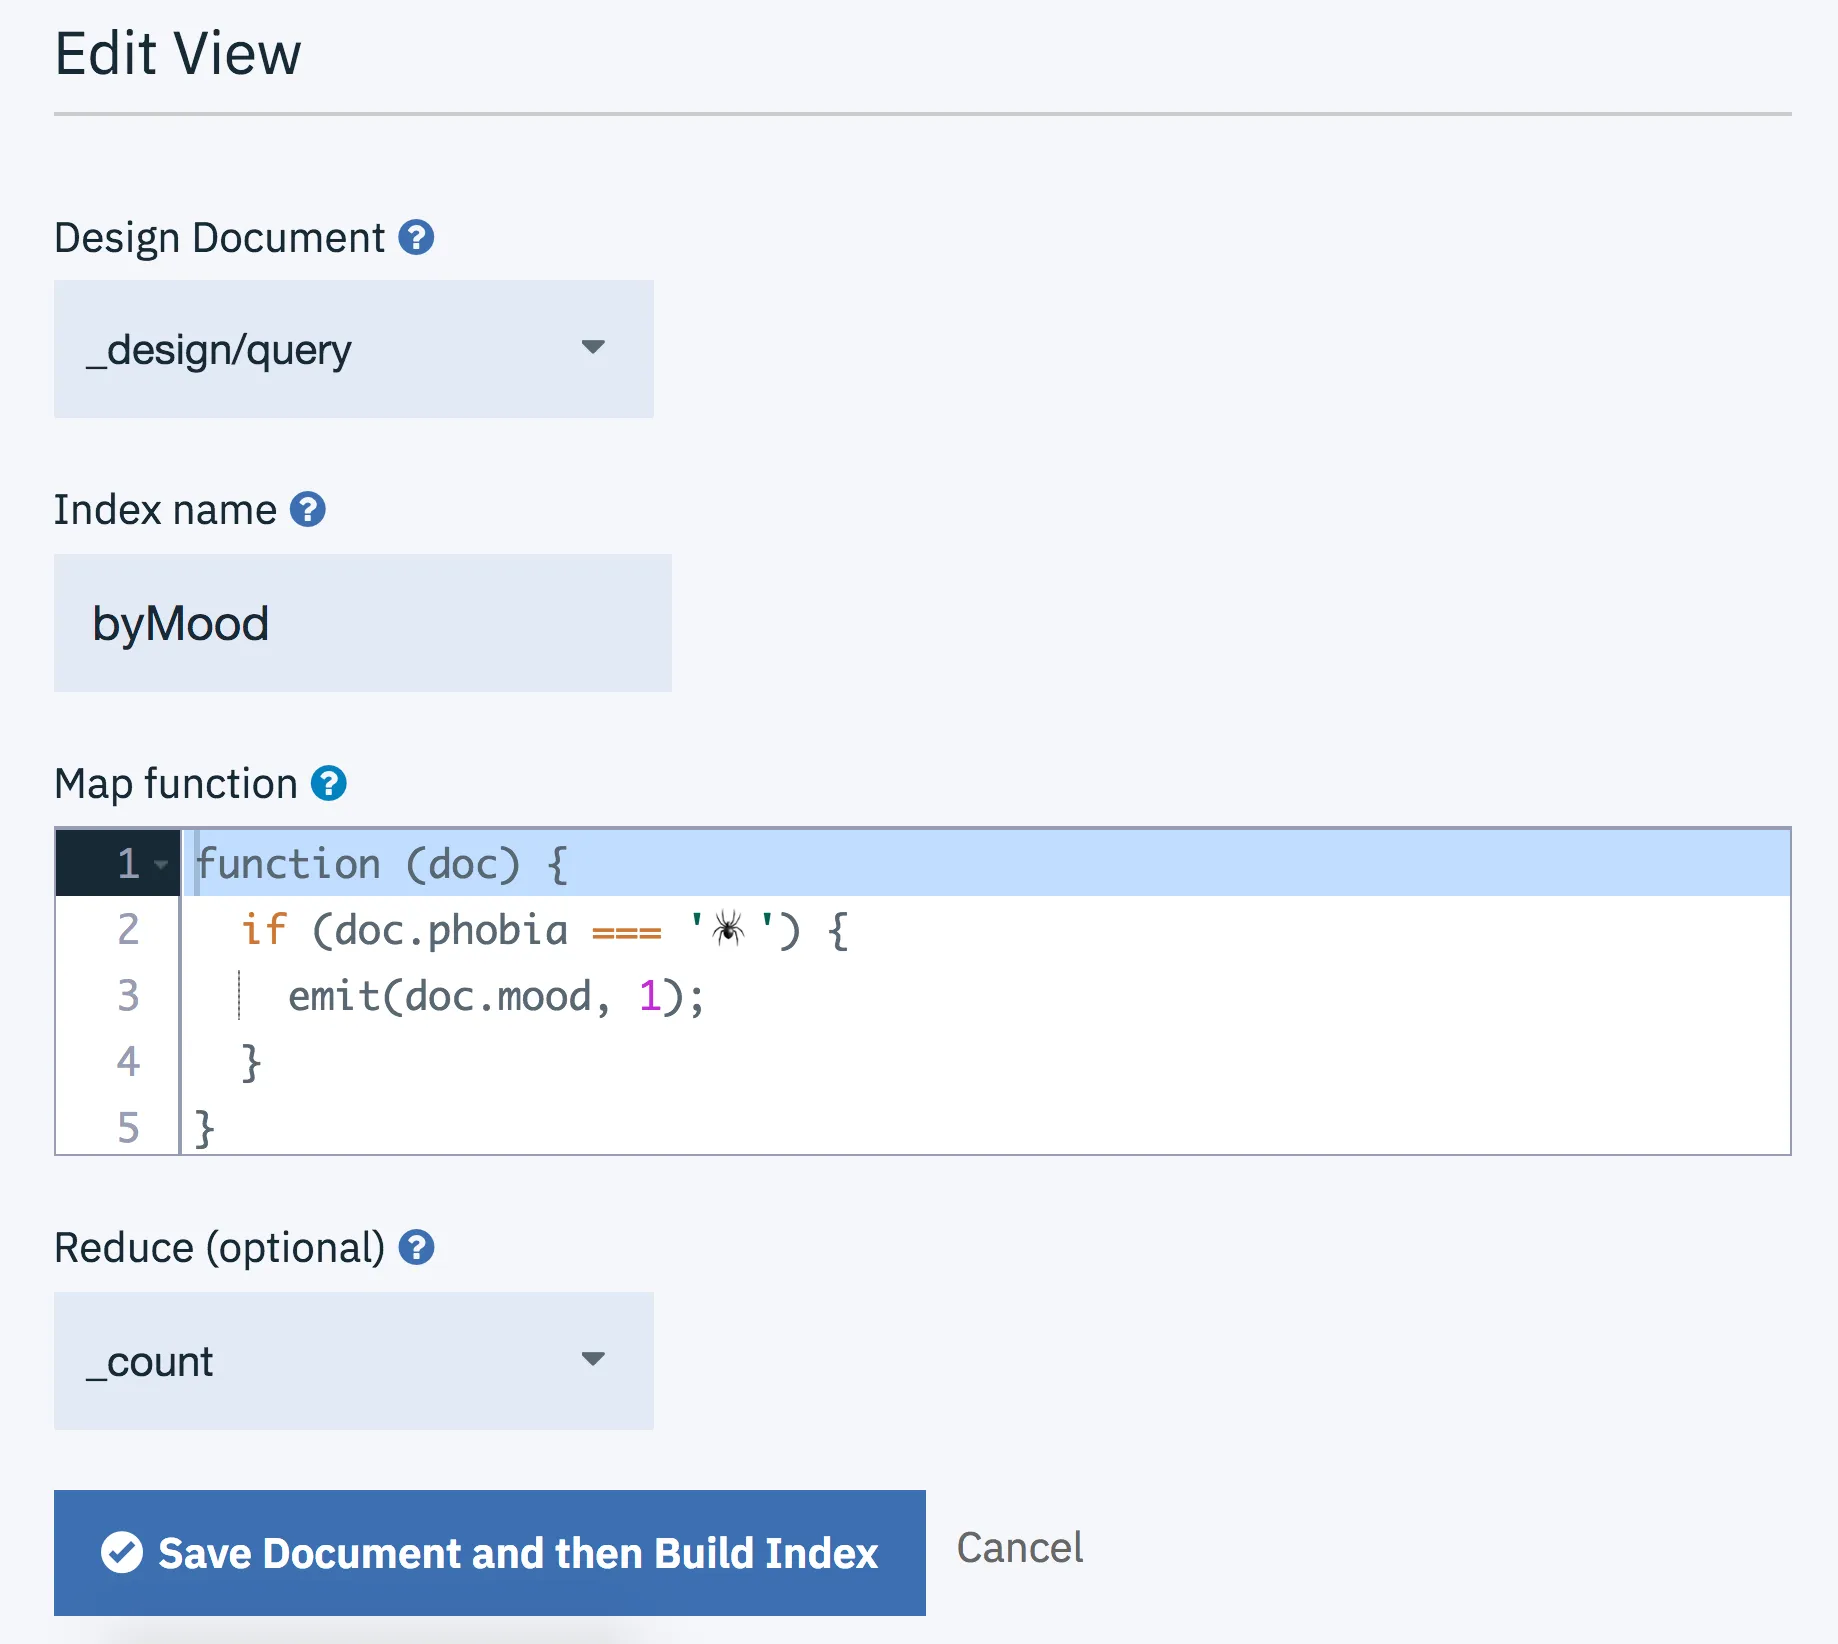The height and width of the screenshot is (1644, 1838).
Task: Open help for Map function
Action: tap(329, 784)
